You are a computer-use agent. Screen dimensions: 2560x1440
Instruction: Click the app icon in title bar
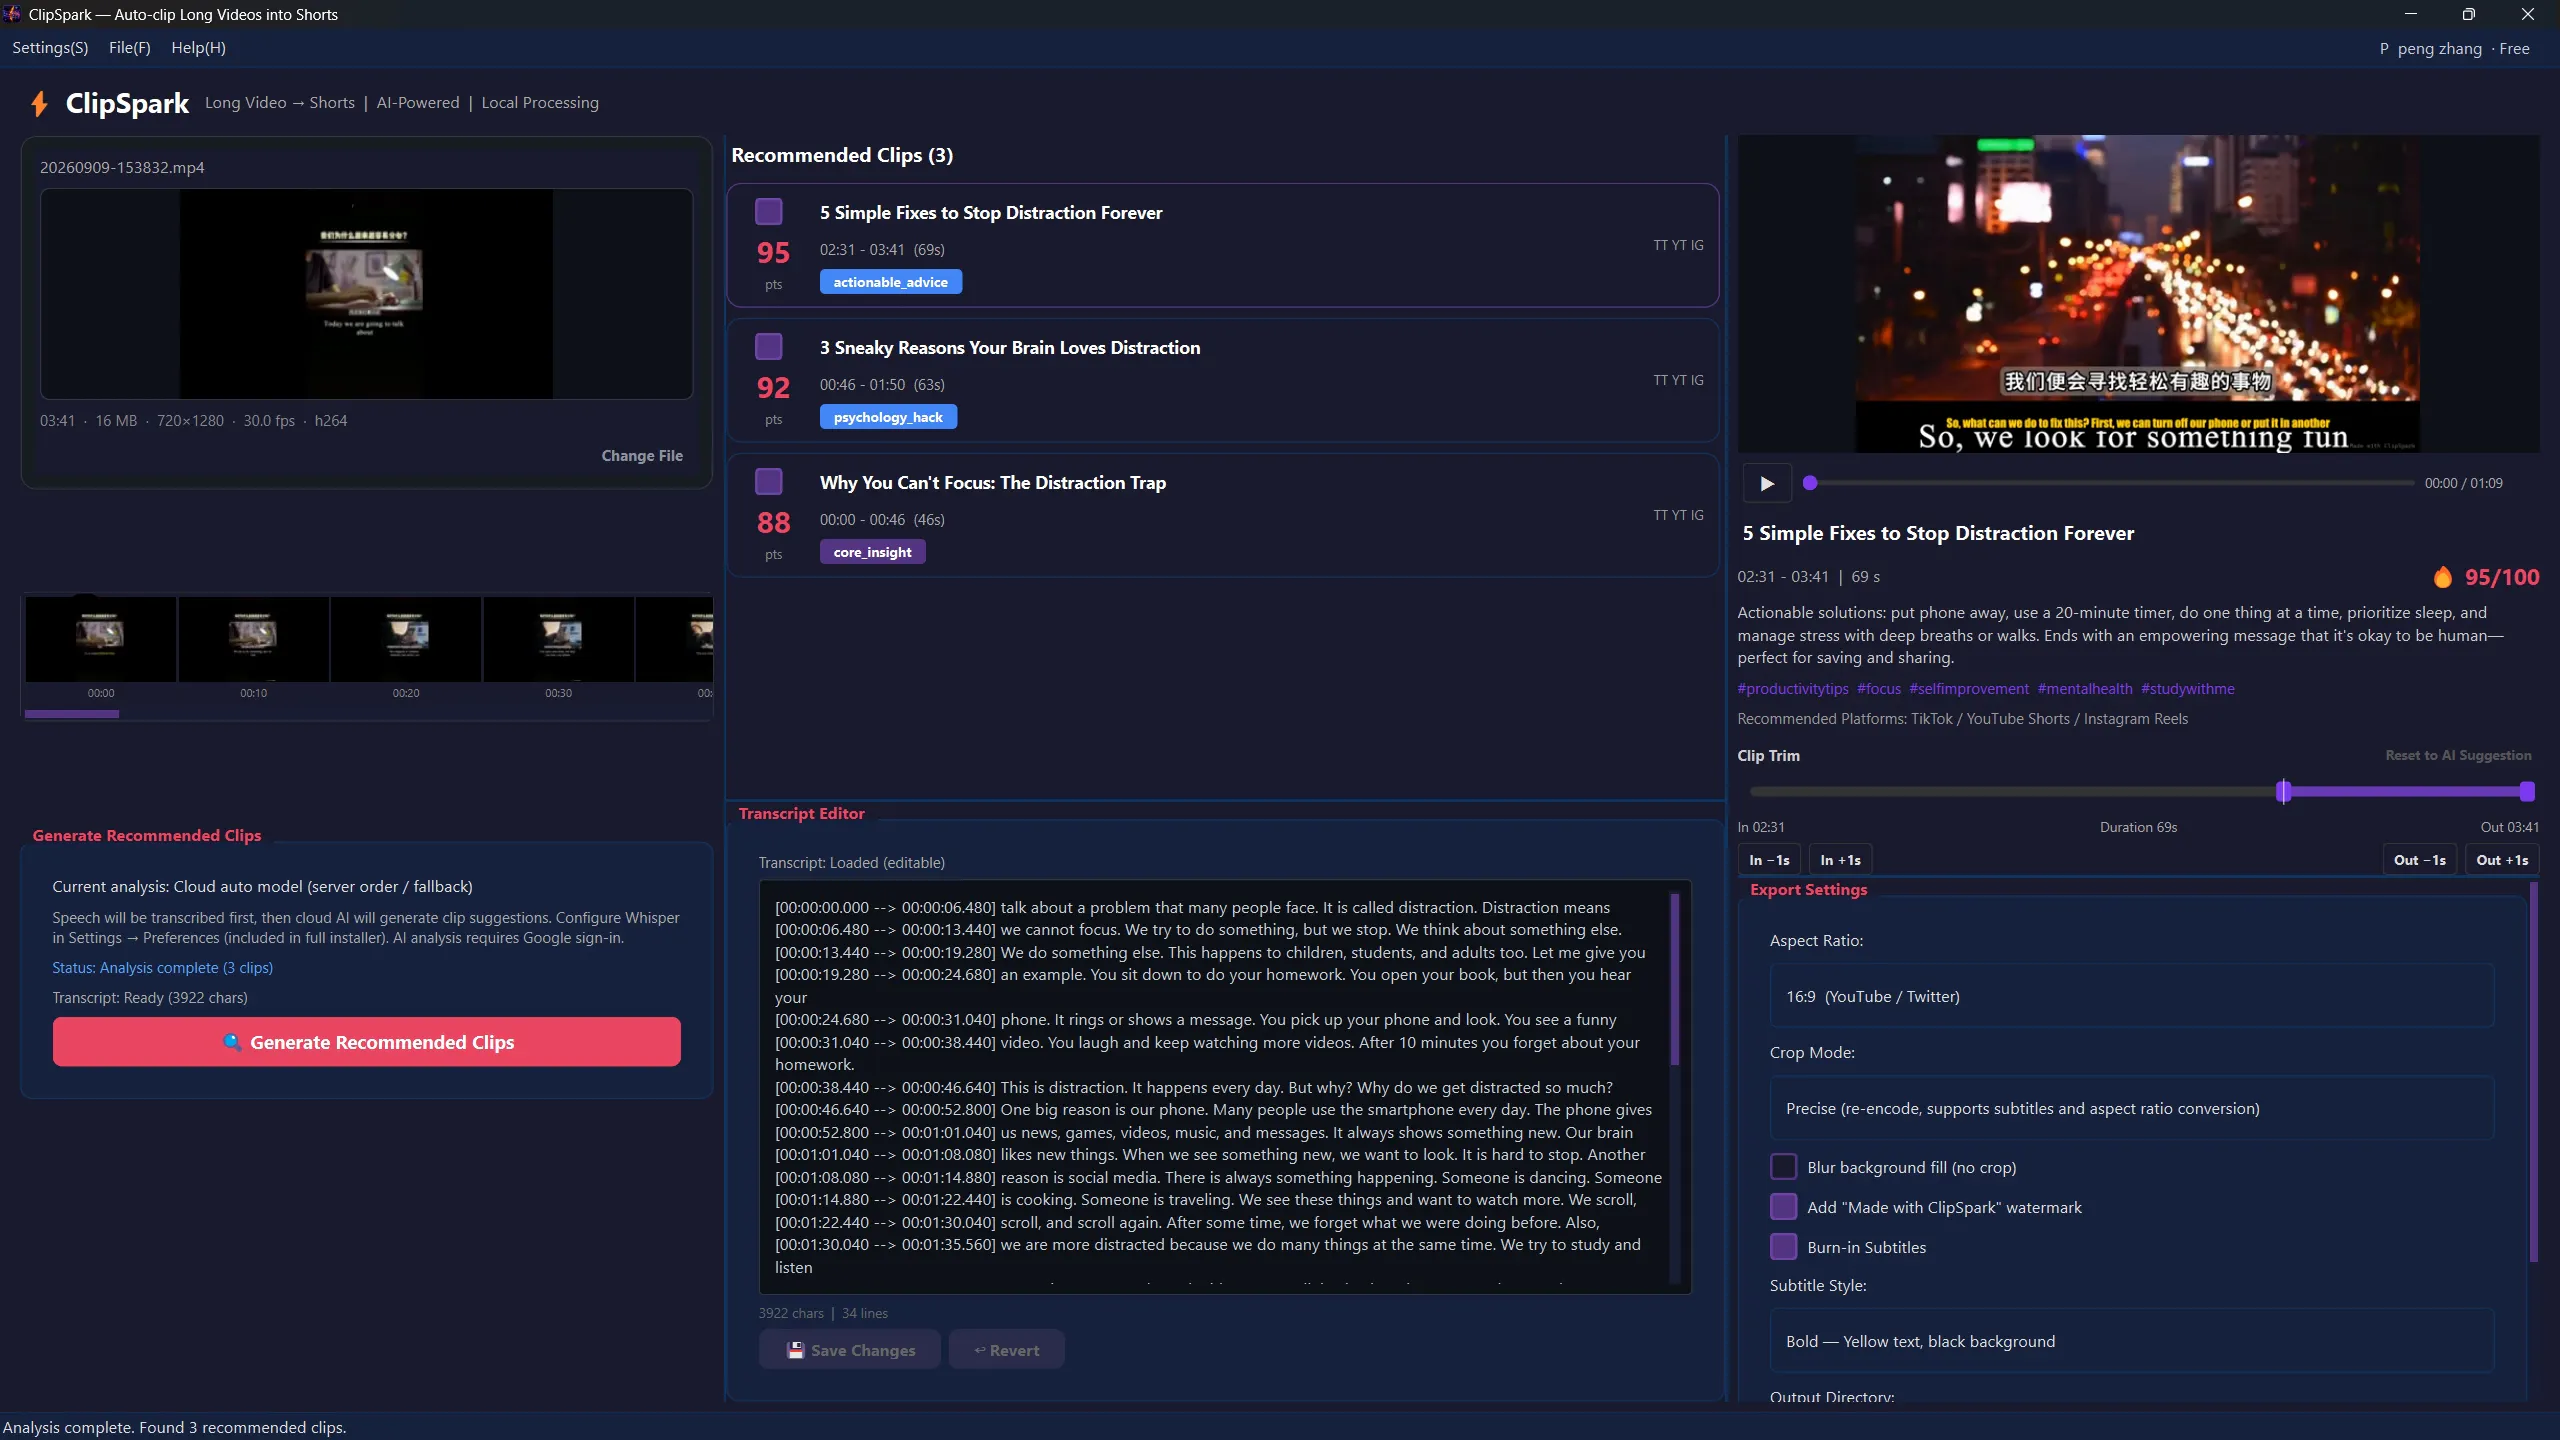tap(12, 14)
